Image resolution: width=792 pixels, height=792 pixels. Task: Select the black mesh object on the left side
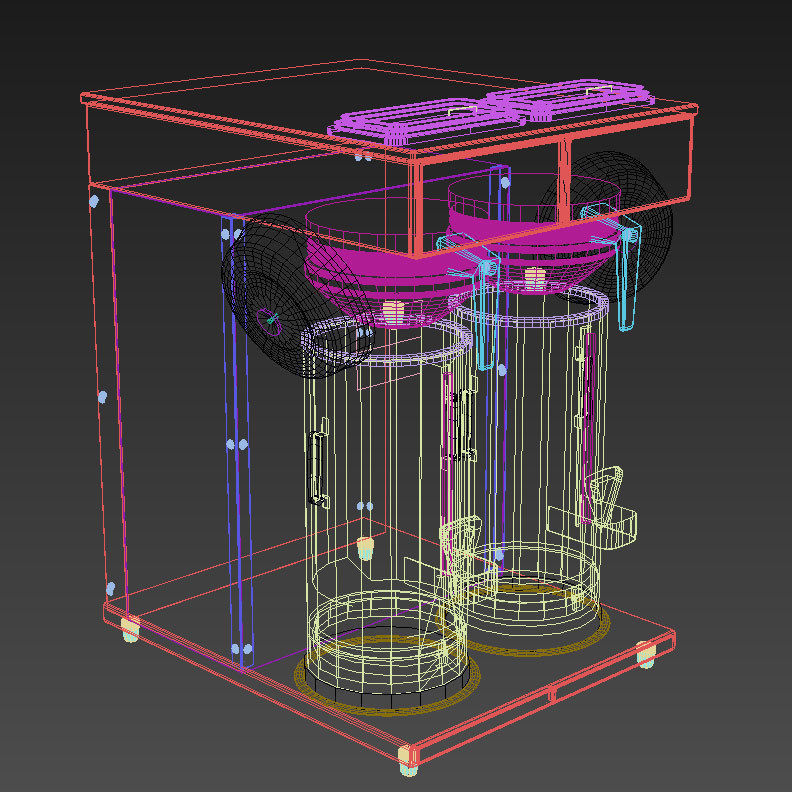[296, 295]
